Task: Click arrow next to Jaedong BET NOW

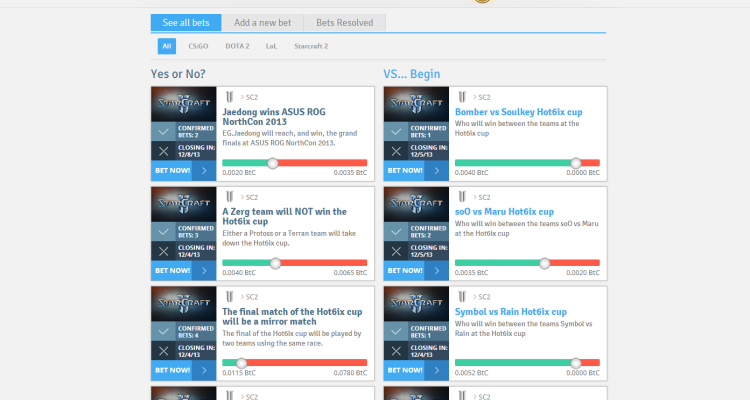Action: tap(204, 171)
